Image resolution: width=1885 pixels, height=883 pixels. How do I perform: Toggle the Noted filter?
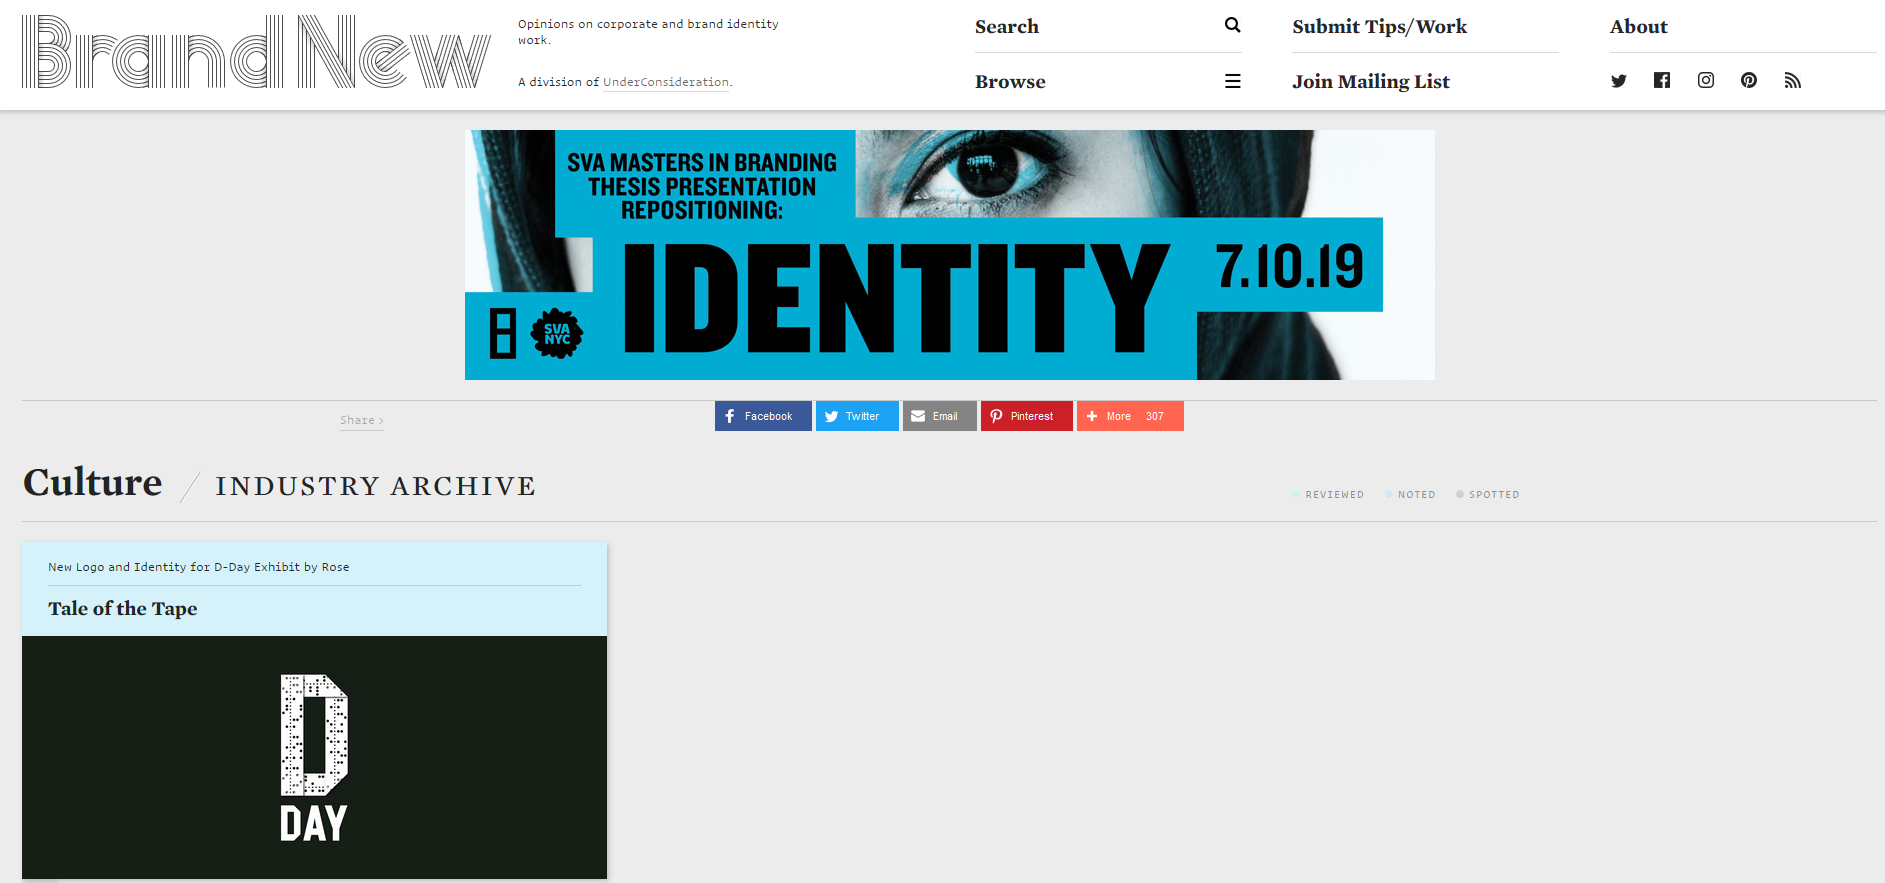point(1410,494)
